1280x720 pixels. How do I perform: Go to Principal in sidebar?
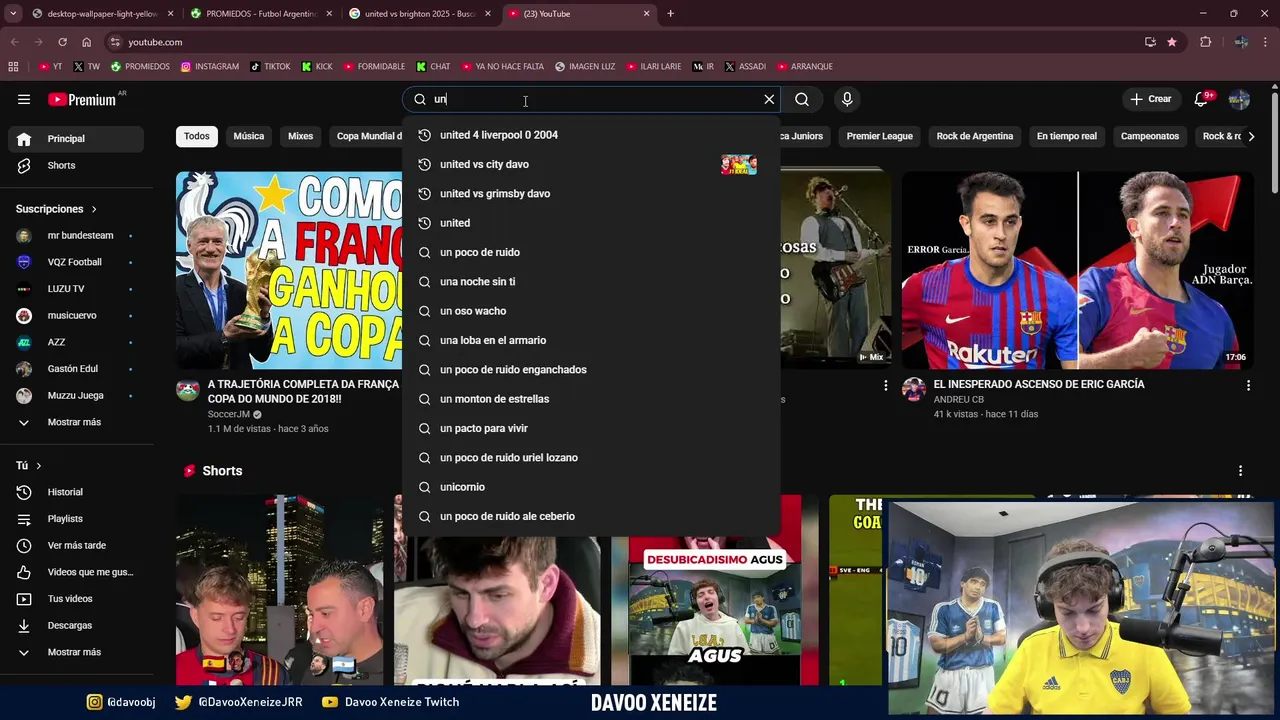point(76,139)
